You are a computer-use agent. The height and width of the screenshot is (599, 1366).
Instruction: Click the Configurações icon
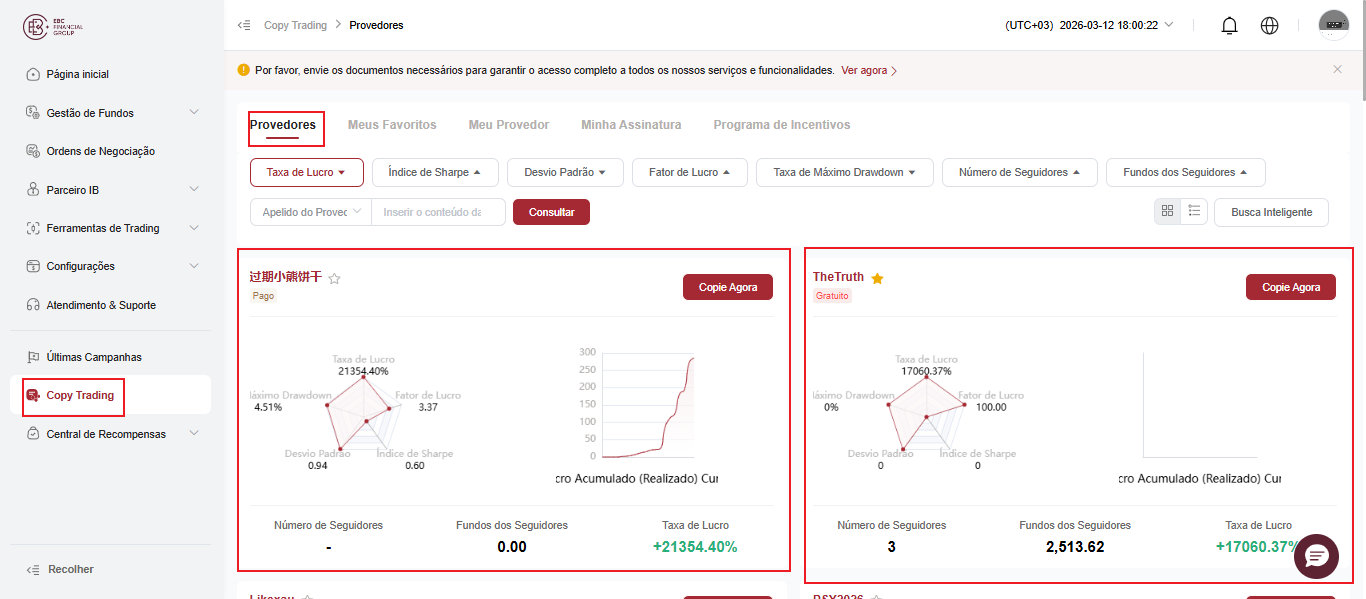point(33,266)
